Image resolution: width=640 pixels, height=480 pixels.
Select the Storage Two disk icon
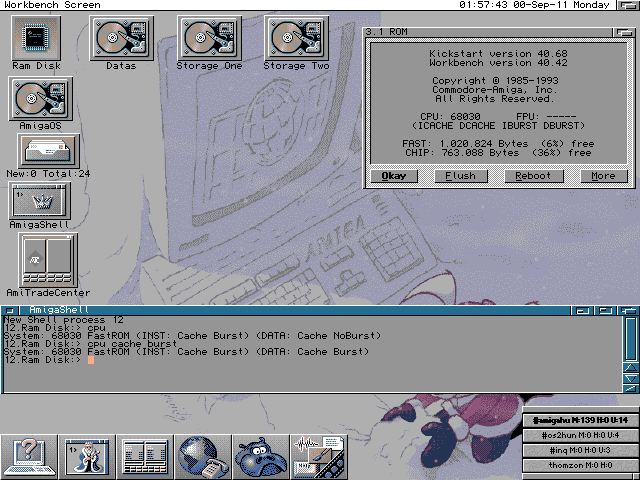pos(296,38)
